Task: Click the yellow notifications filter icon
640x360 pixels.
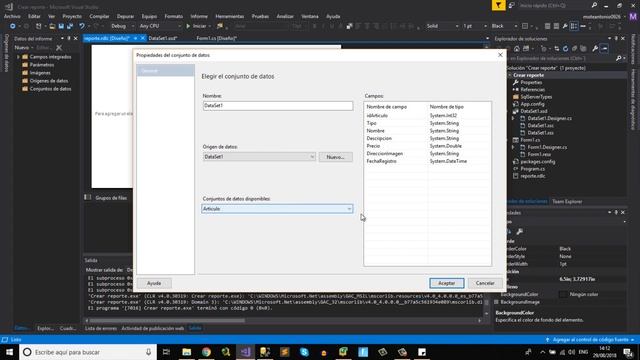Action: click(x=498, y=5)
